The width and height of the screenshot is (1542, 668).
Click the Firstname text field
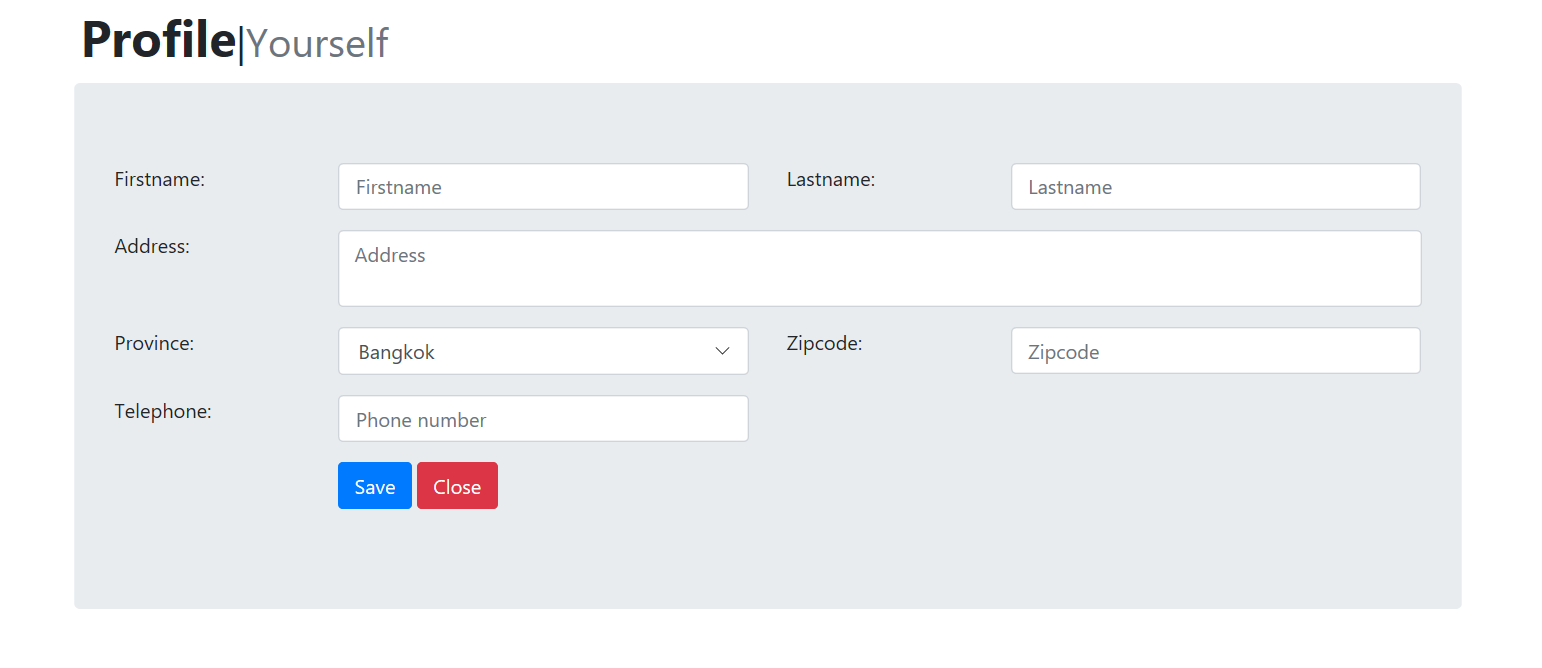point(543,187)
